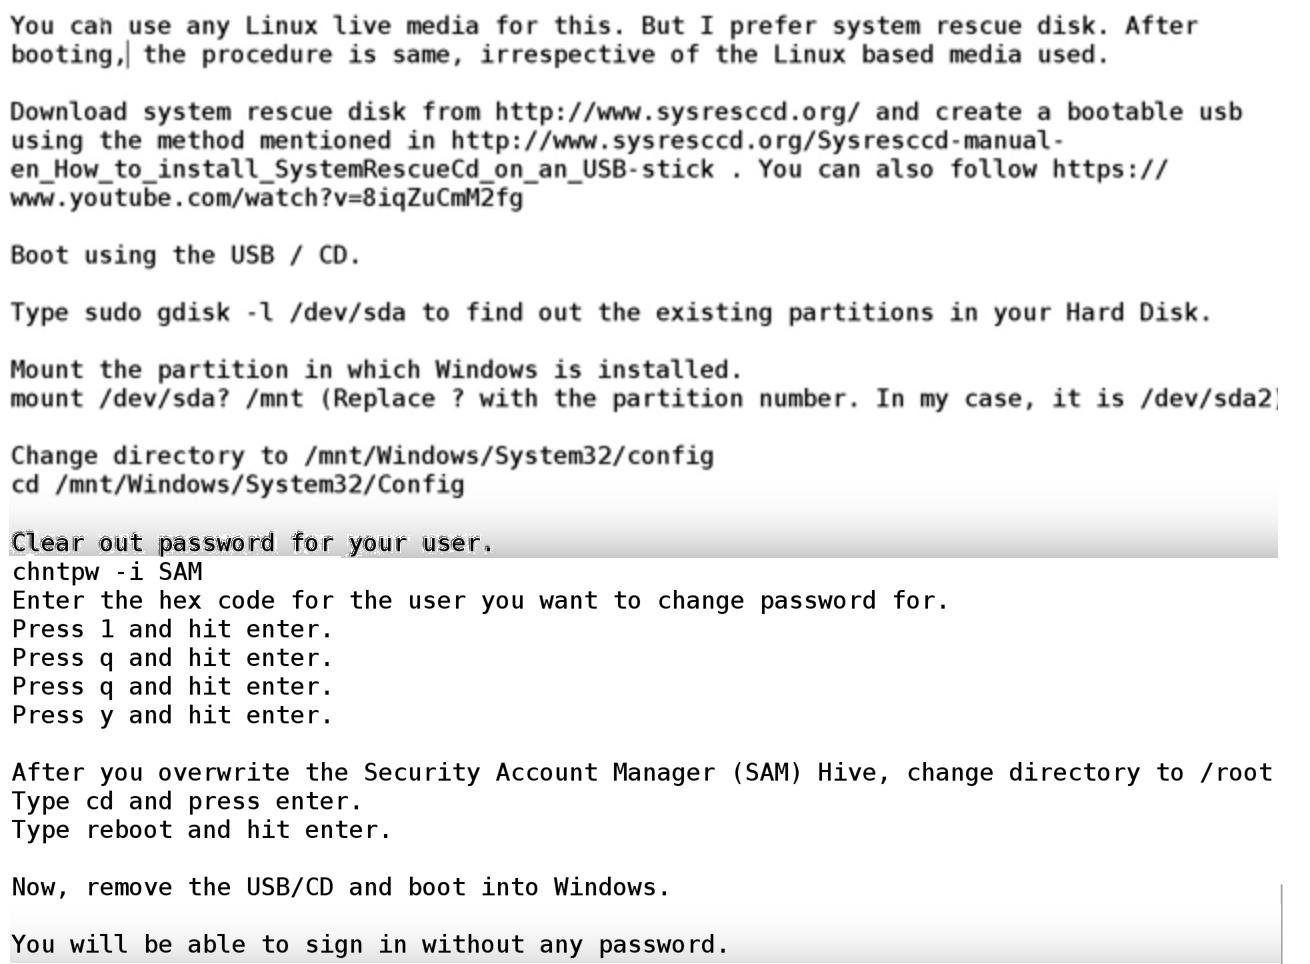Click the vertical scrollbar at the right edge

(x=1282, y=920)
